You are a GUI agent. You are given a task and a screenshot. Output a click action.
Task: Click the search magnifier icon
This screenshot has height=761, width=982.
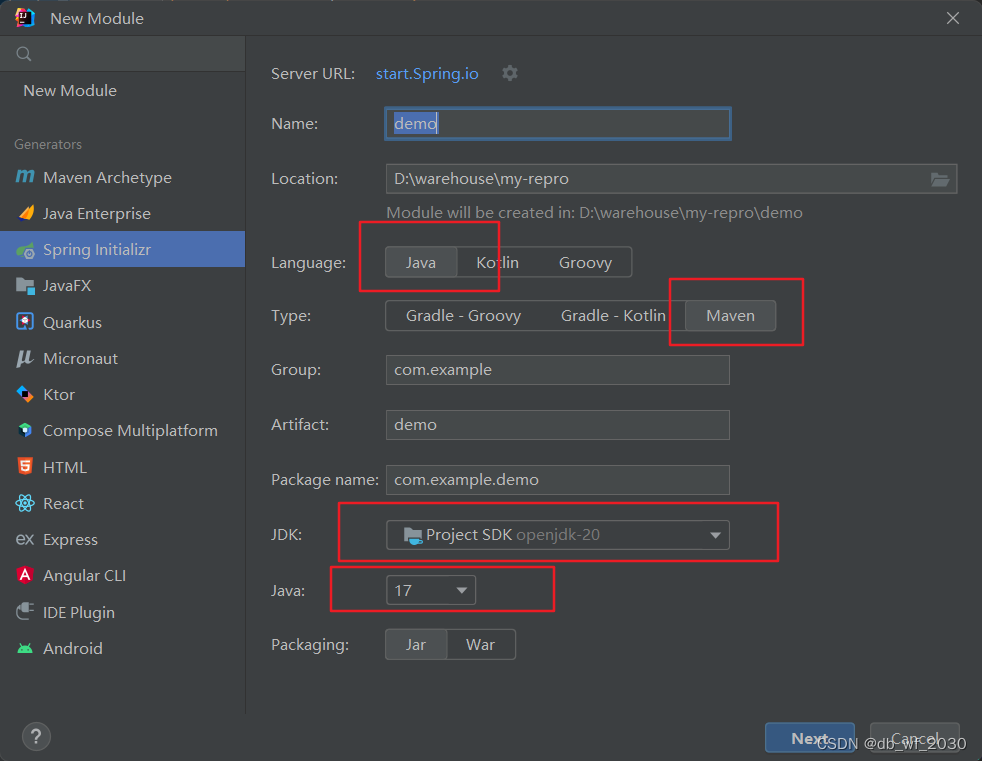click(24, 54)
